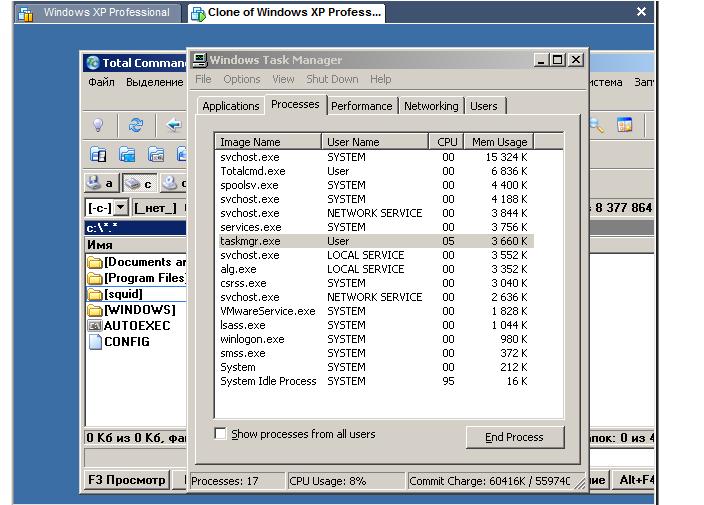Switch to the Processes tab
Viewport: 704px width, 505px height.
[x=295, y=104]
